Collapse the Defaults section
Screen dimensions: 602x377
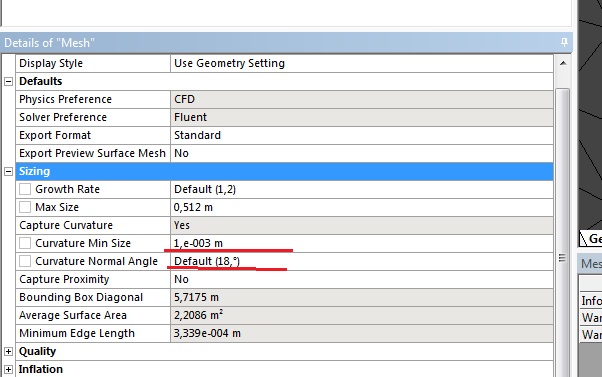pyautogui.click(x=8, y=81)
